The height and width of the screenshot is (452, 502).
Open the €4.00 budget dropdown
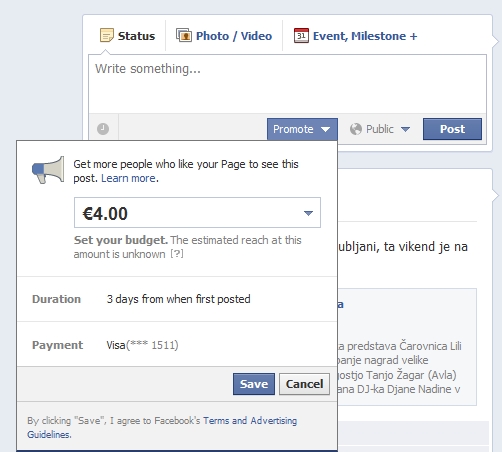[197, 213]
